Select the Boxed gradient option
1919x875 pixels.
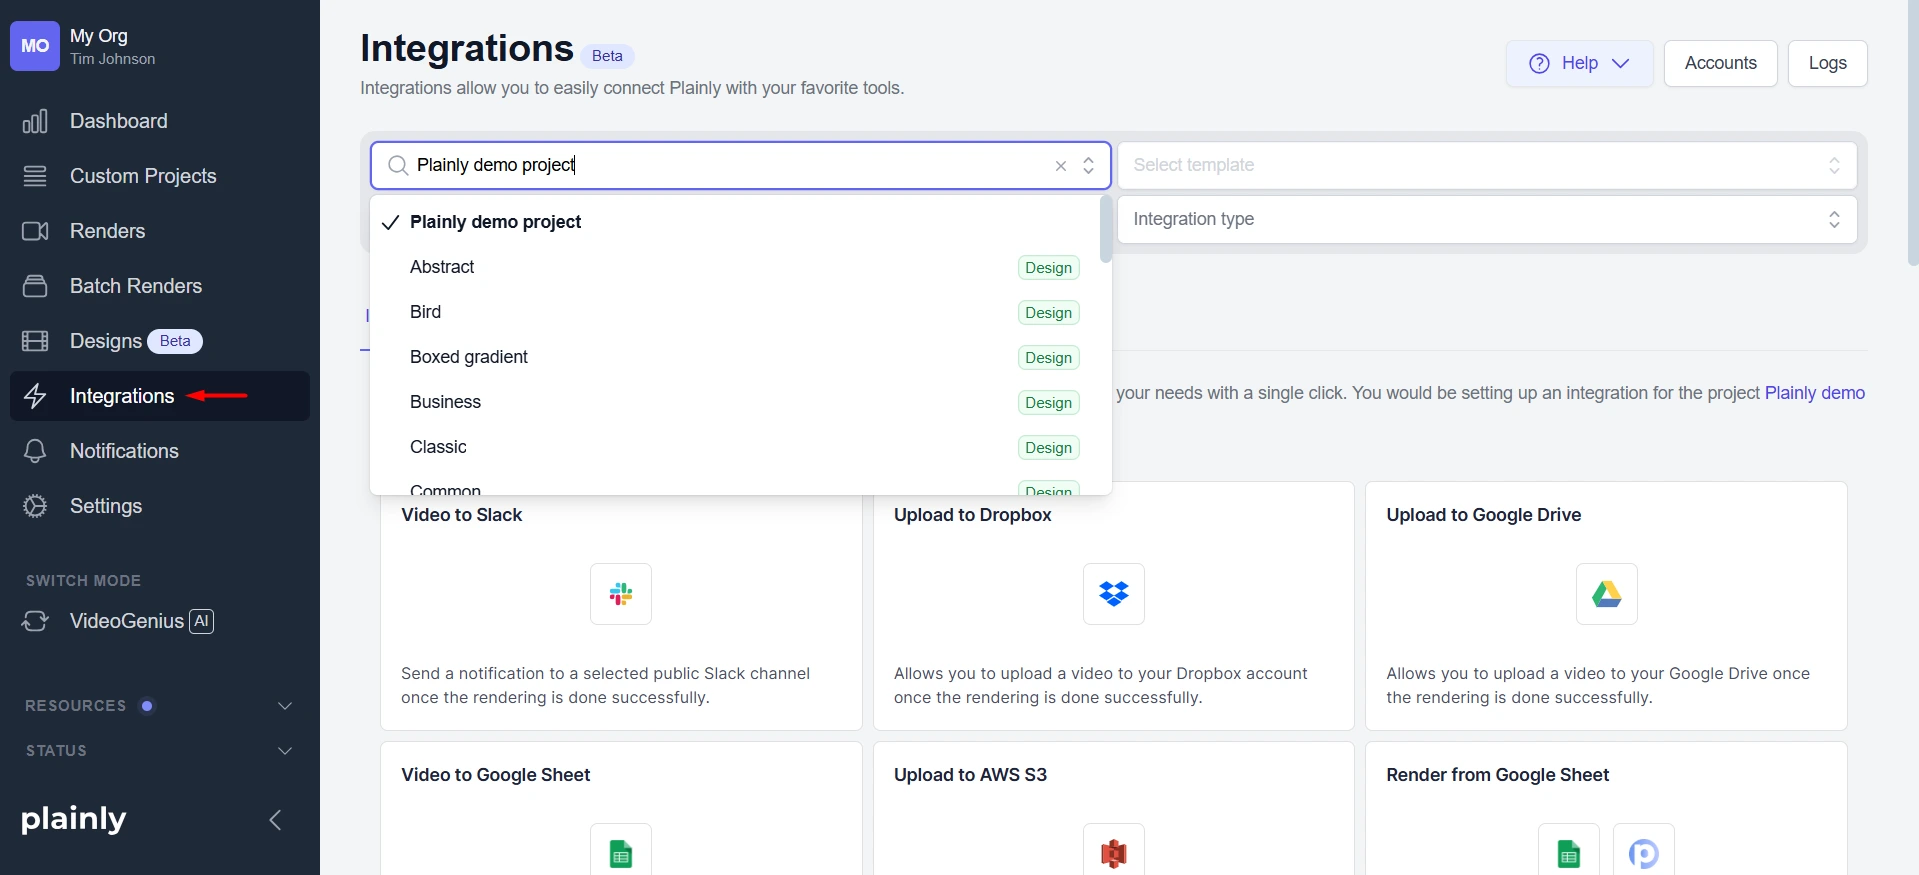click(735, 357)
